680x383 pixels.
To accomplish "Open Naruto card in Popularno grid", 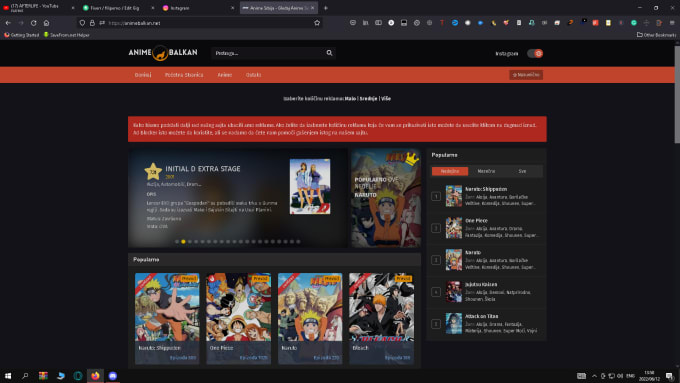I will click(310, 318).
